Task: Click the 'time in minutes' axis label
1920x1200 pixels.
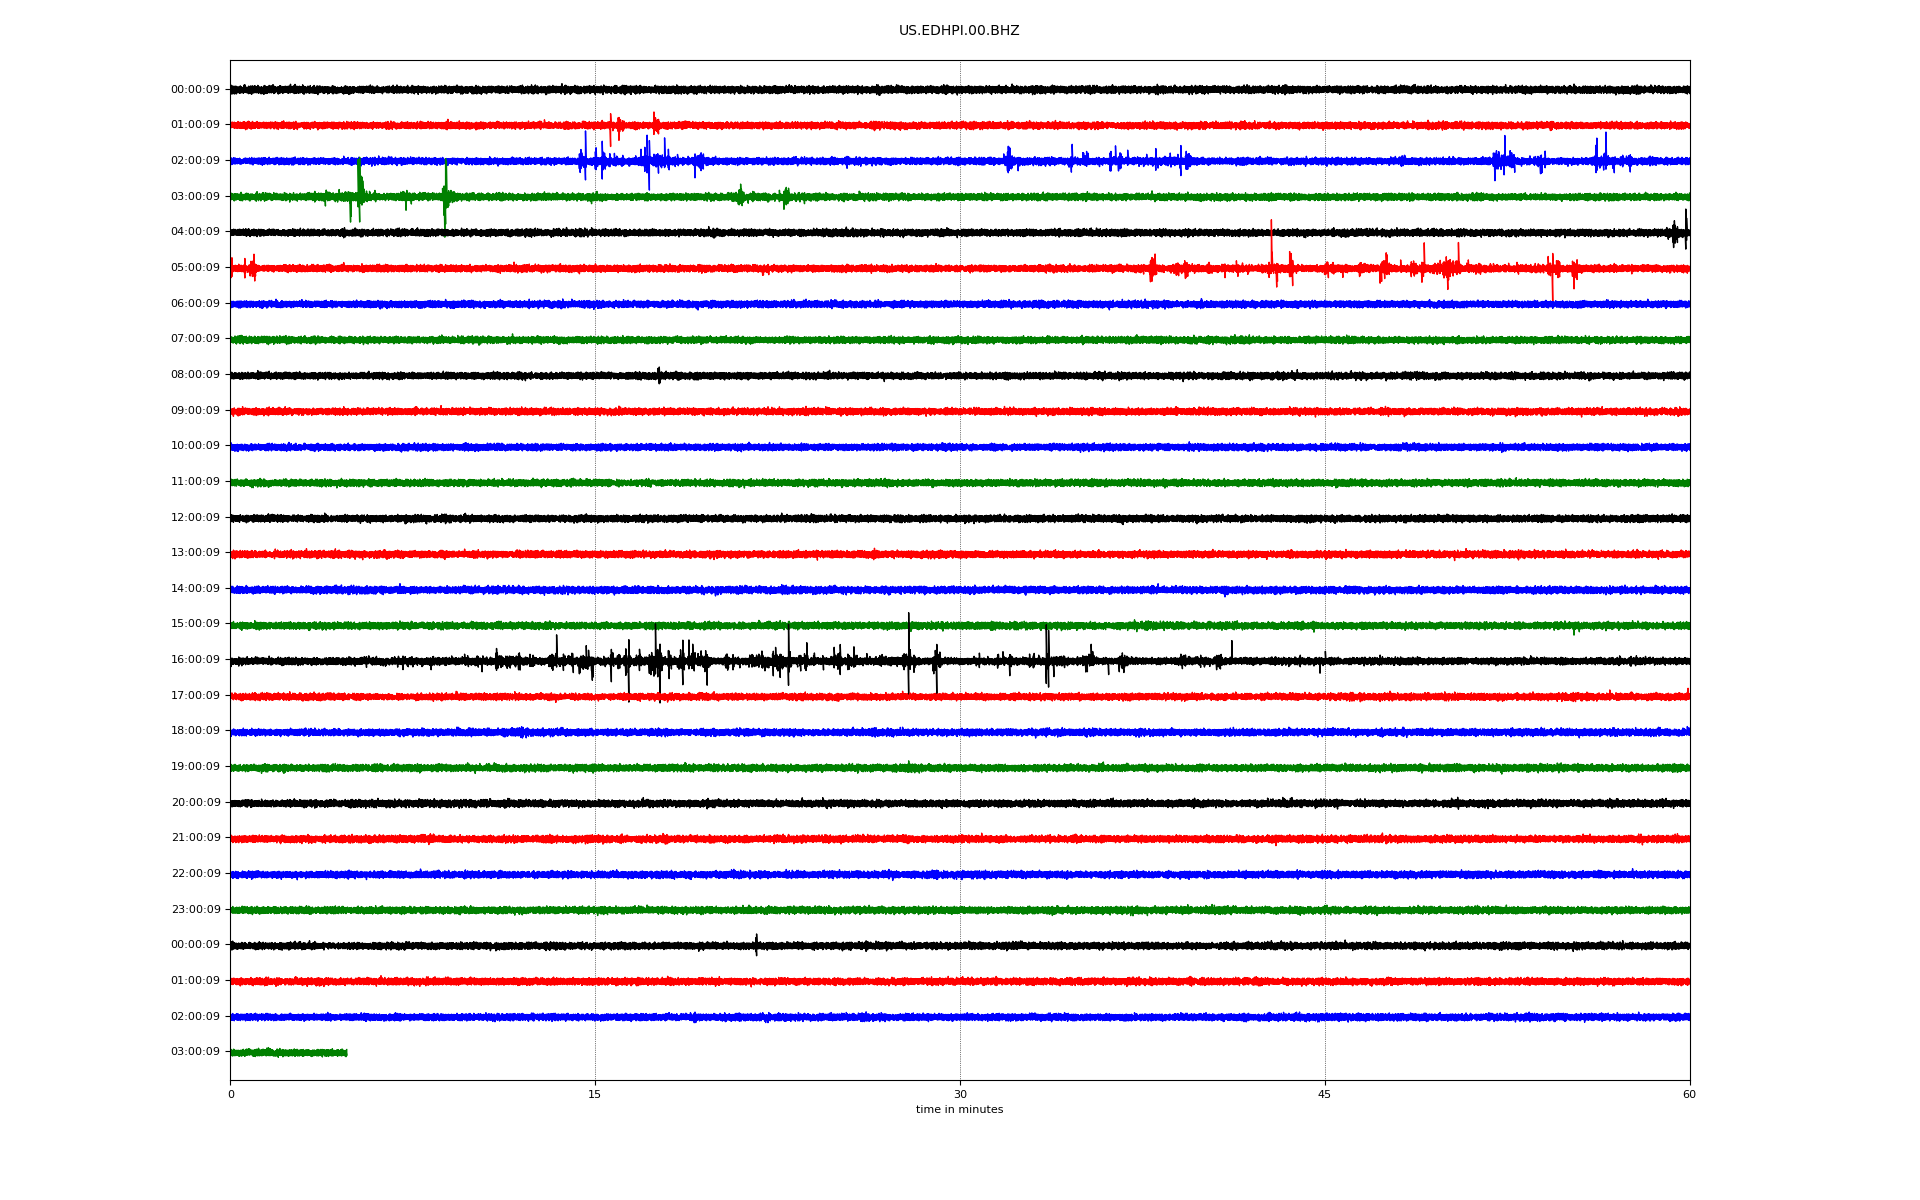Action: pos(959,1110)
